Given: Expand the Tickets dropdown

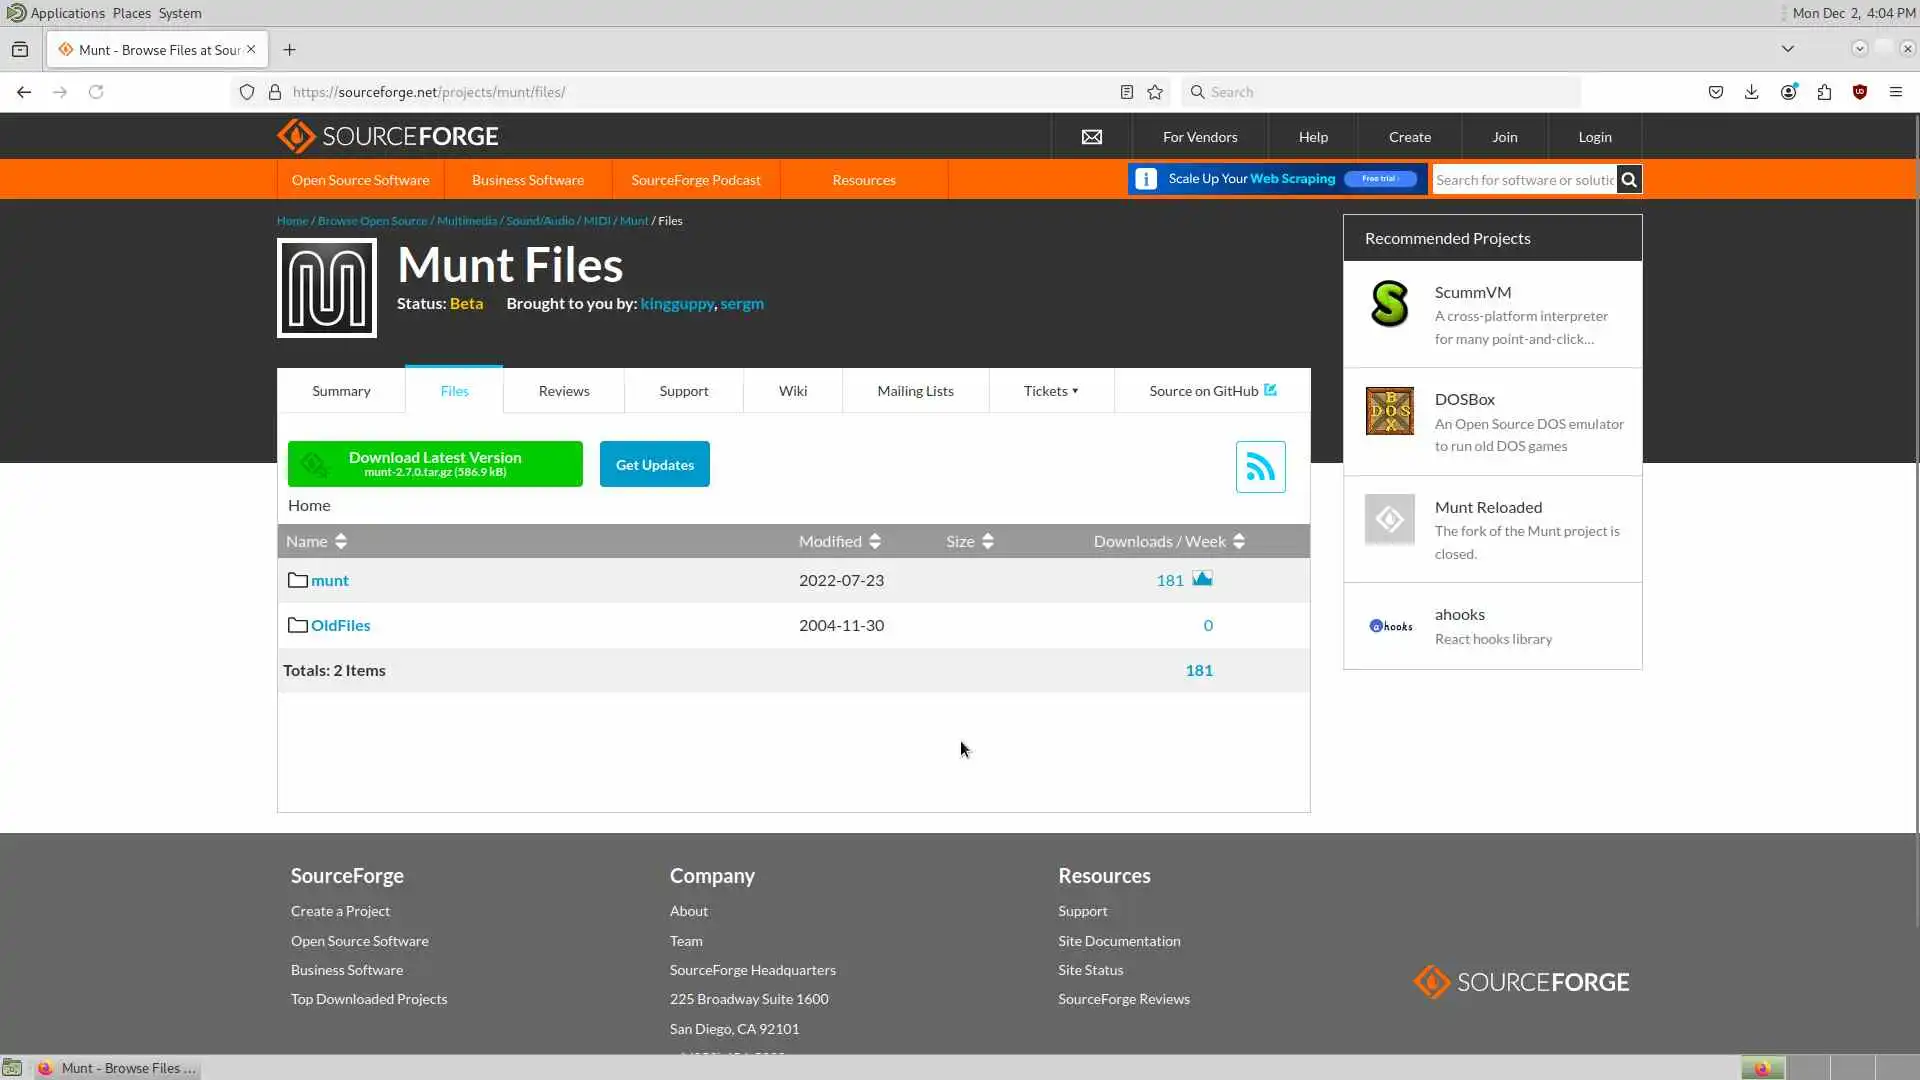Looking at the screenshot, I should 1050,391.
